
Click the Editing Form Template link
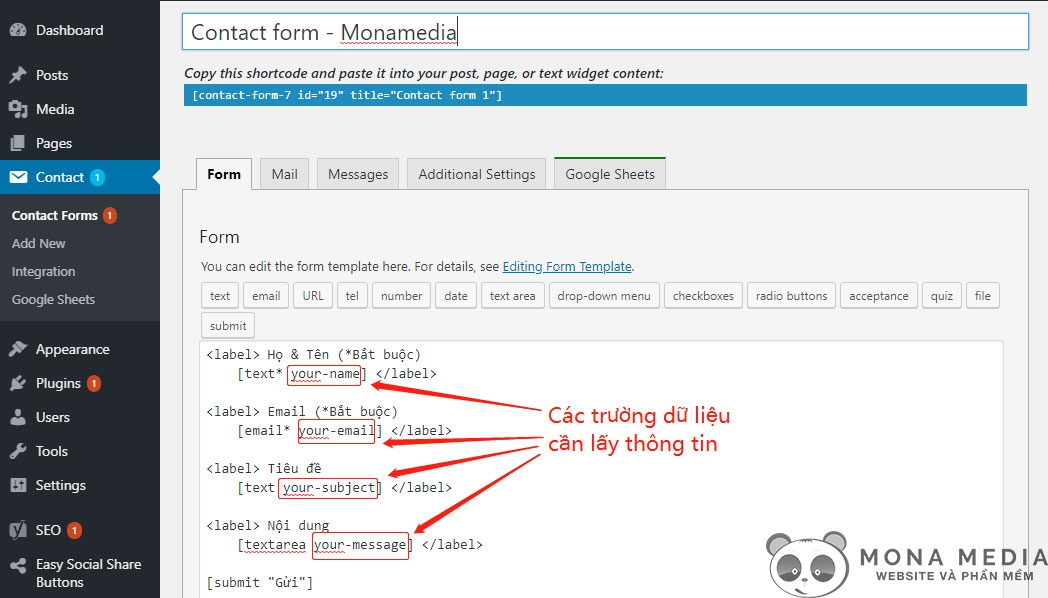(567, 267)
